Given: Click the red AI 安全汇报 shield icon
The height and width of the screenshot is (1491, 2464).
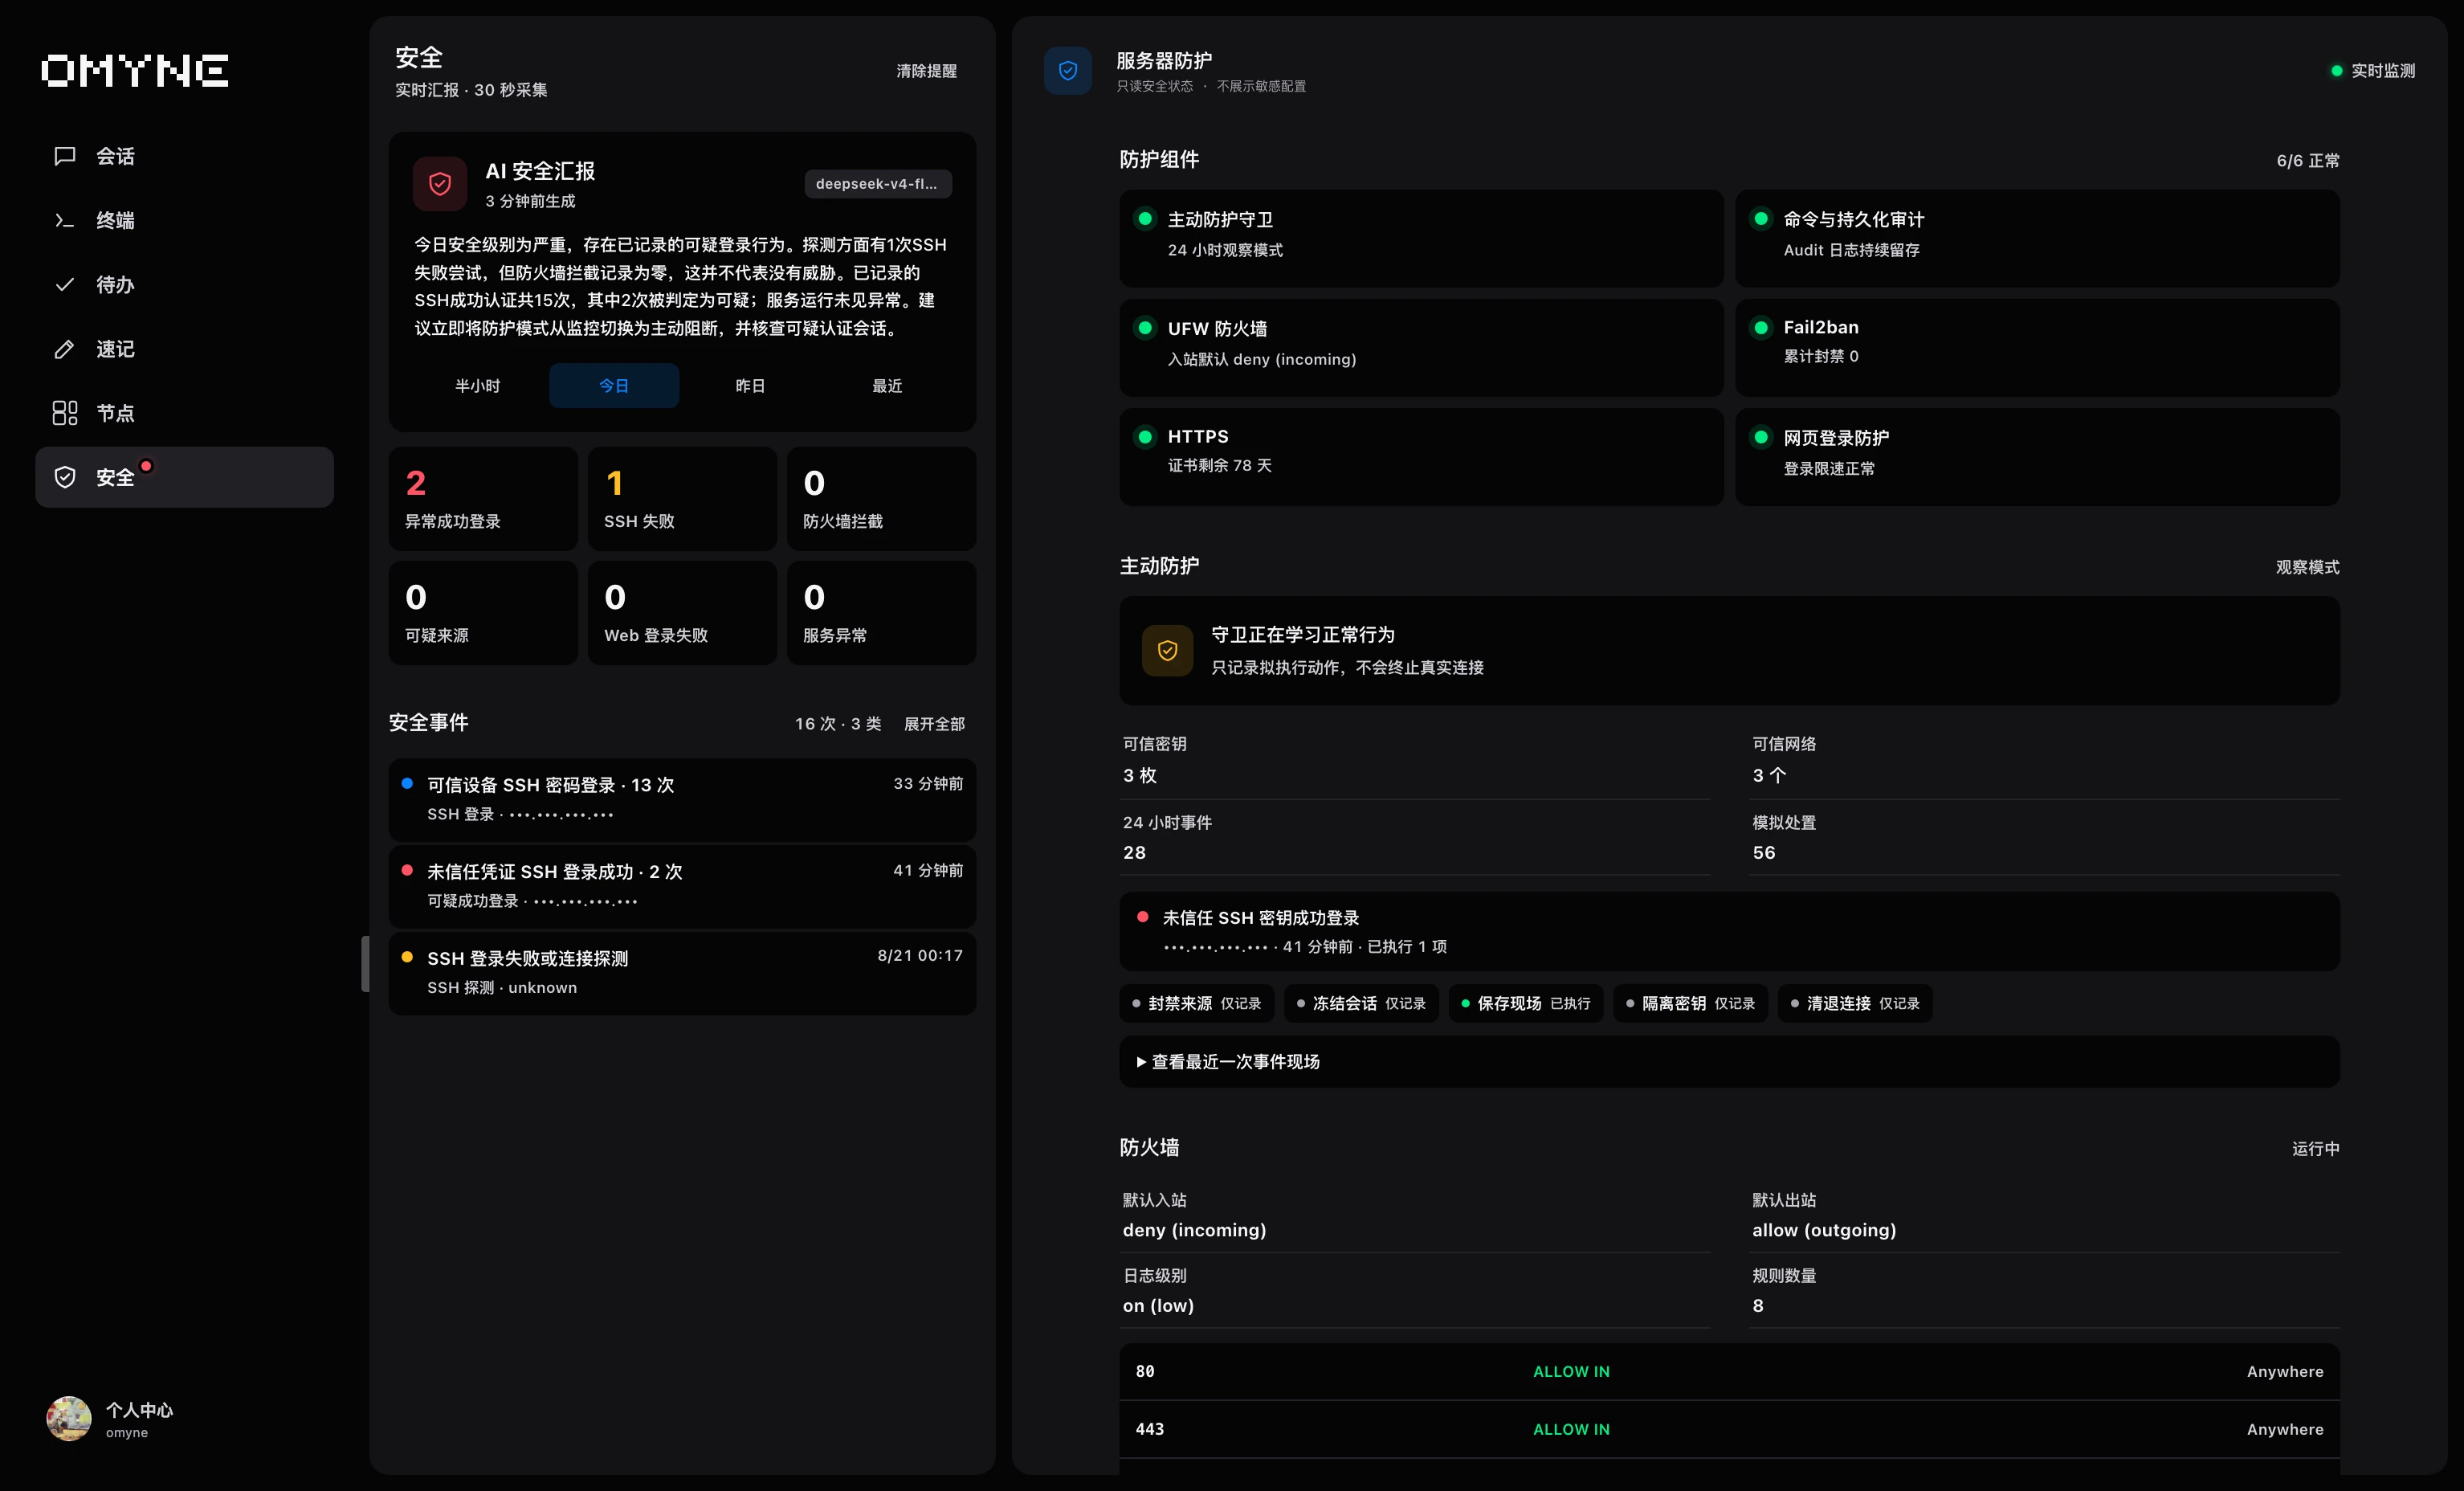Looking at the screenshot, I should coord(440,184).
